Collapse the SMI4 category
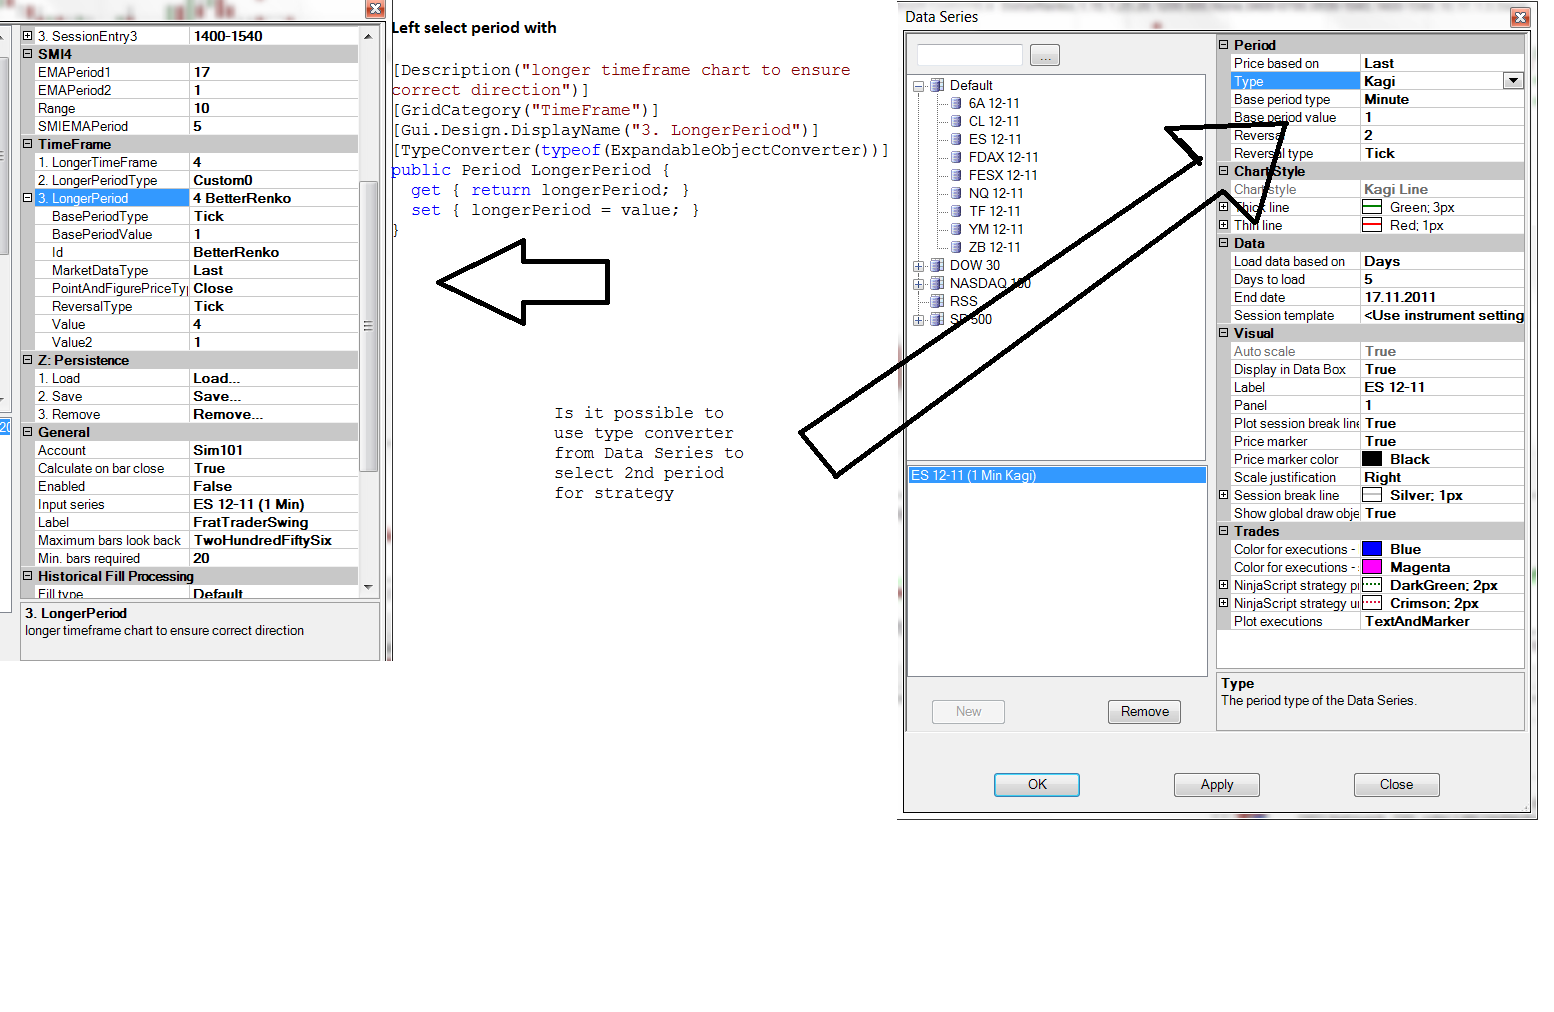This screenshot has width=1554, height=1012. 28,54
